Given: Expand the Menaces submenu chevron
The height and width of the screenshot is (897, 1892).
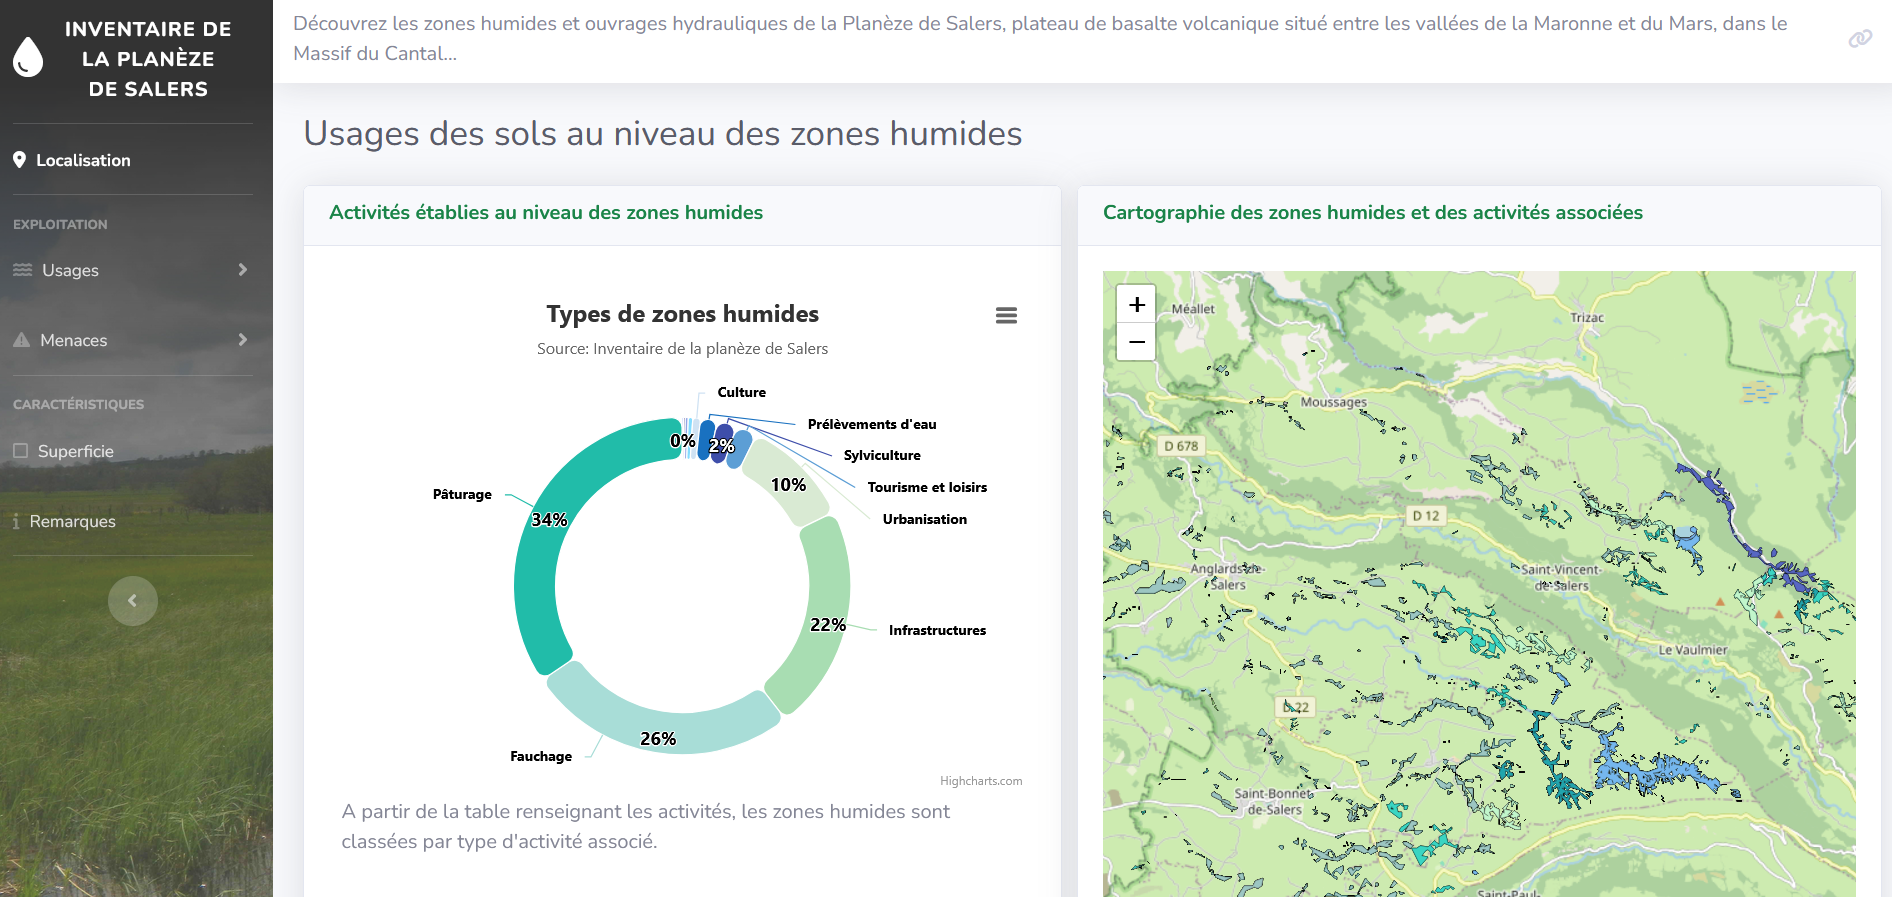Looking at the screenshot, I should tap(242, 340).
